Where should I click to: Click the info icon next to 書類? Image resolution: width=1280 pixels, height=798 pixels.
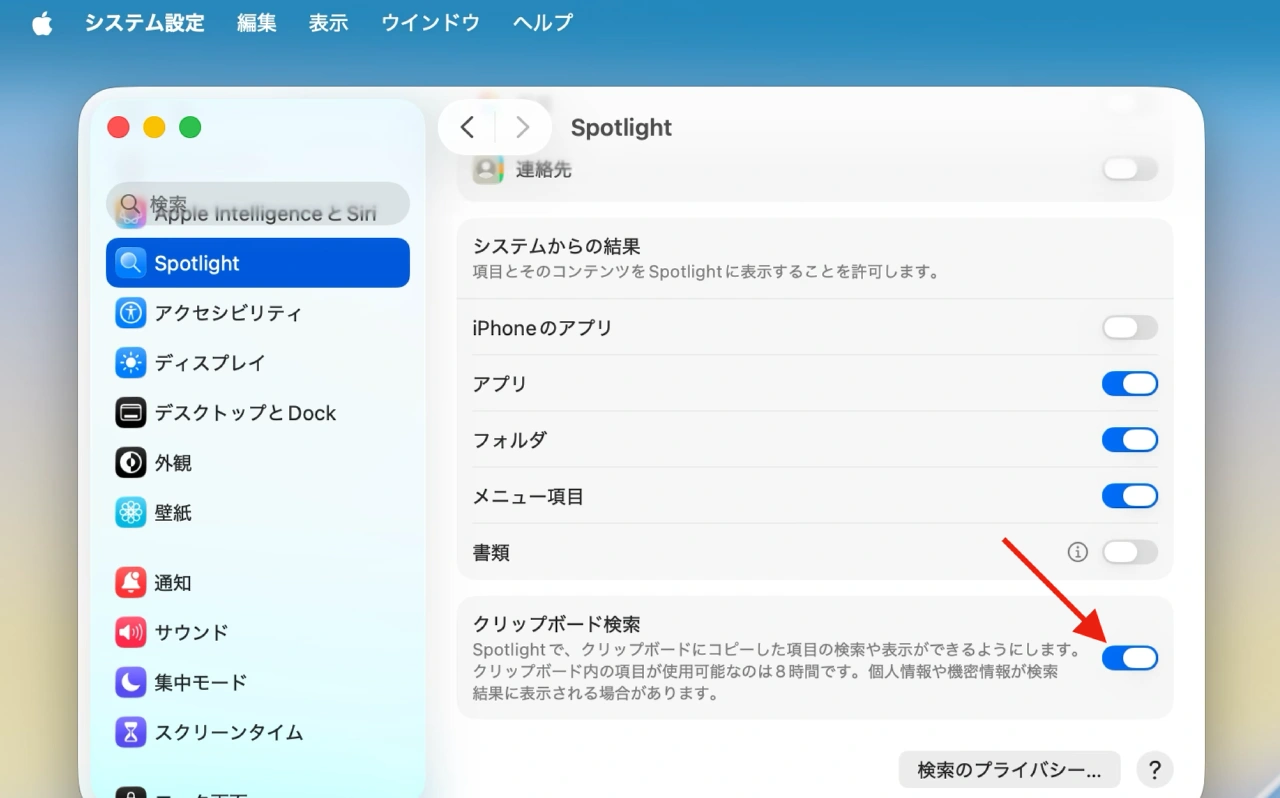tap(1077, 551)
